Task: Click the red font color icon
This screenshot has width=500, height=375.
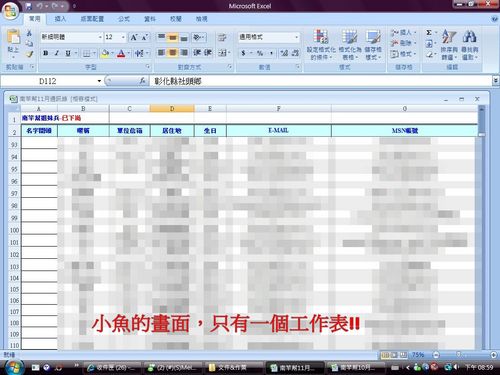Action: pyautogui.click(x=121, y=53)
